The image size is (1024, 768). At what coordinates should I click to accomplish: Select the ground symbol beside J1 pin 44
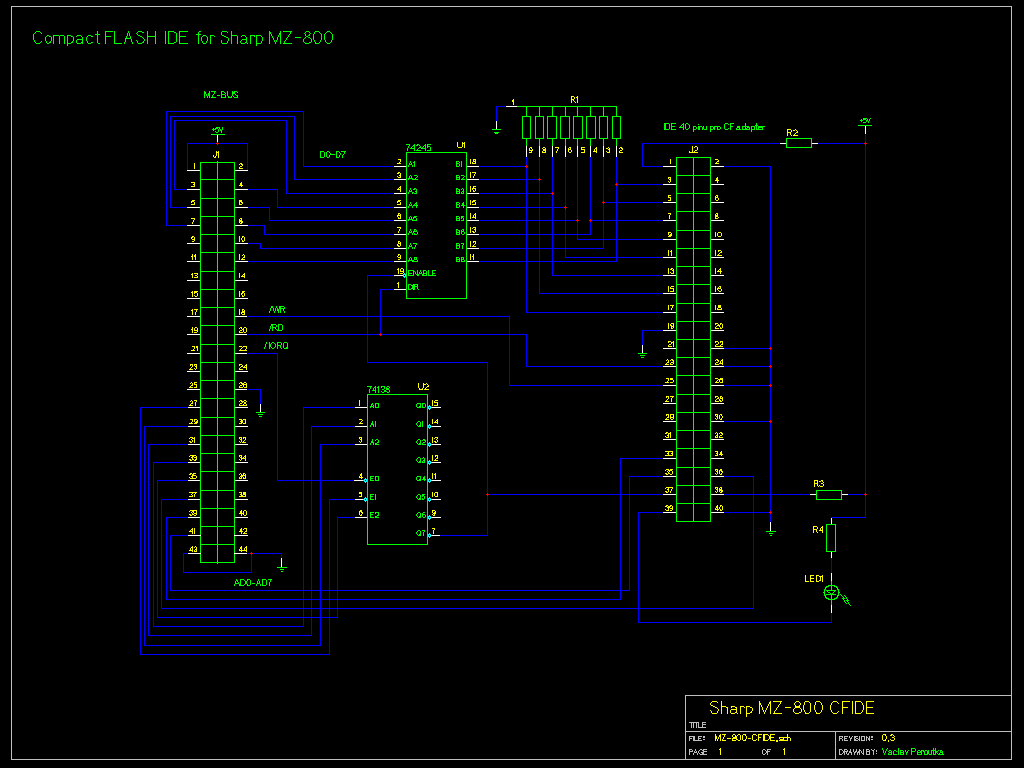[281, 566]
